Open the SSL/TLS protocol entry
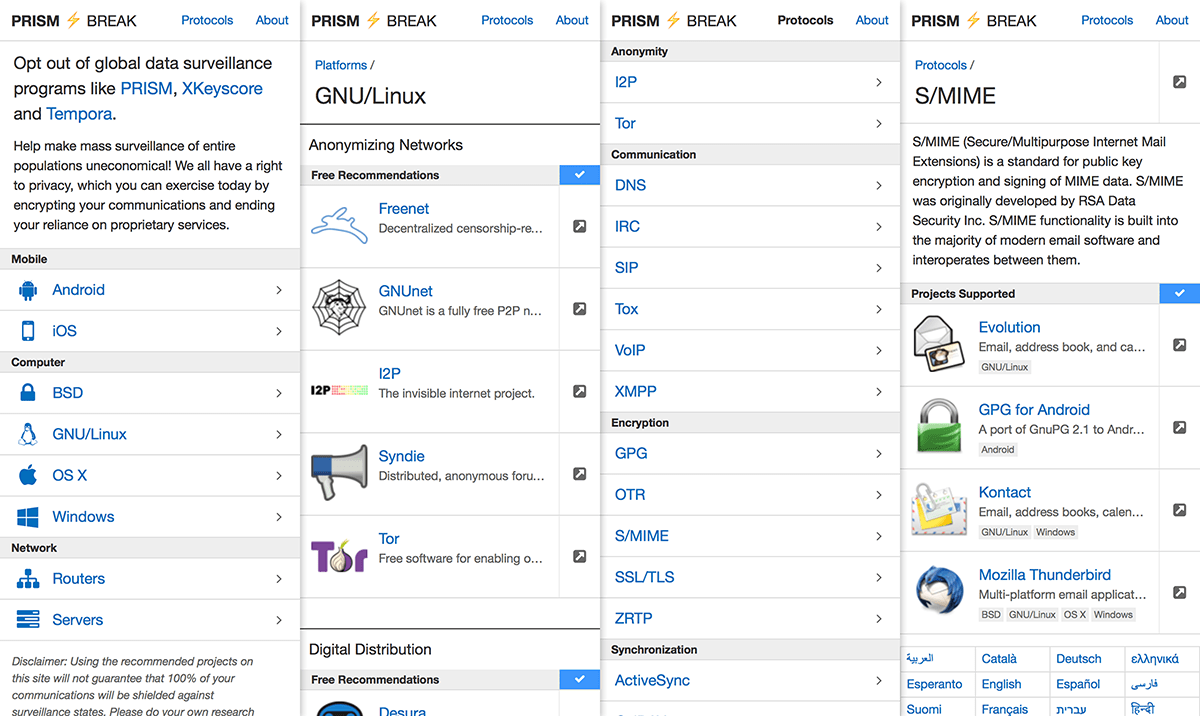Image resolution: width=1200 pixels, height=716 pixels. [x=750, y=577]
